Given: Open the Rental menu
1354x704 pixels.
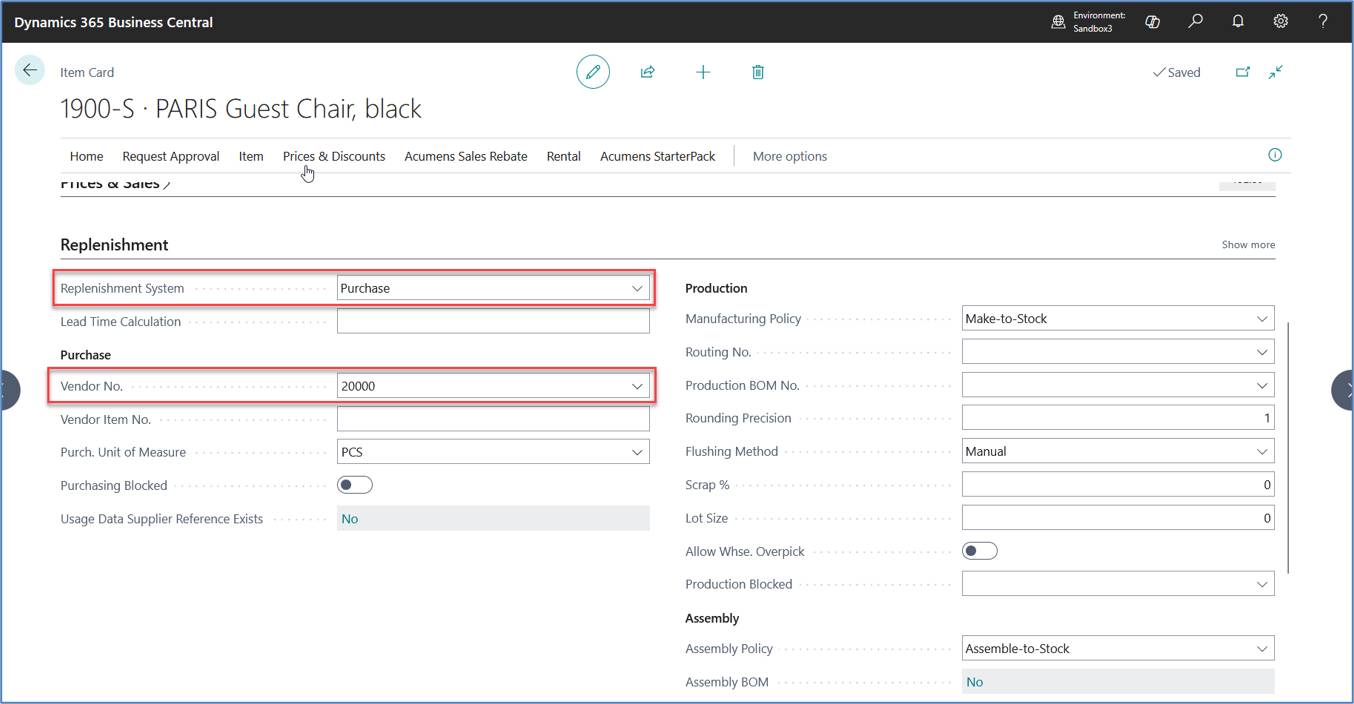Looking at the screenshot, I should [x=564, y=156].
